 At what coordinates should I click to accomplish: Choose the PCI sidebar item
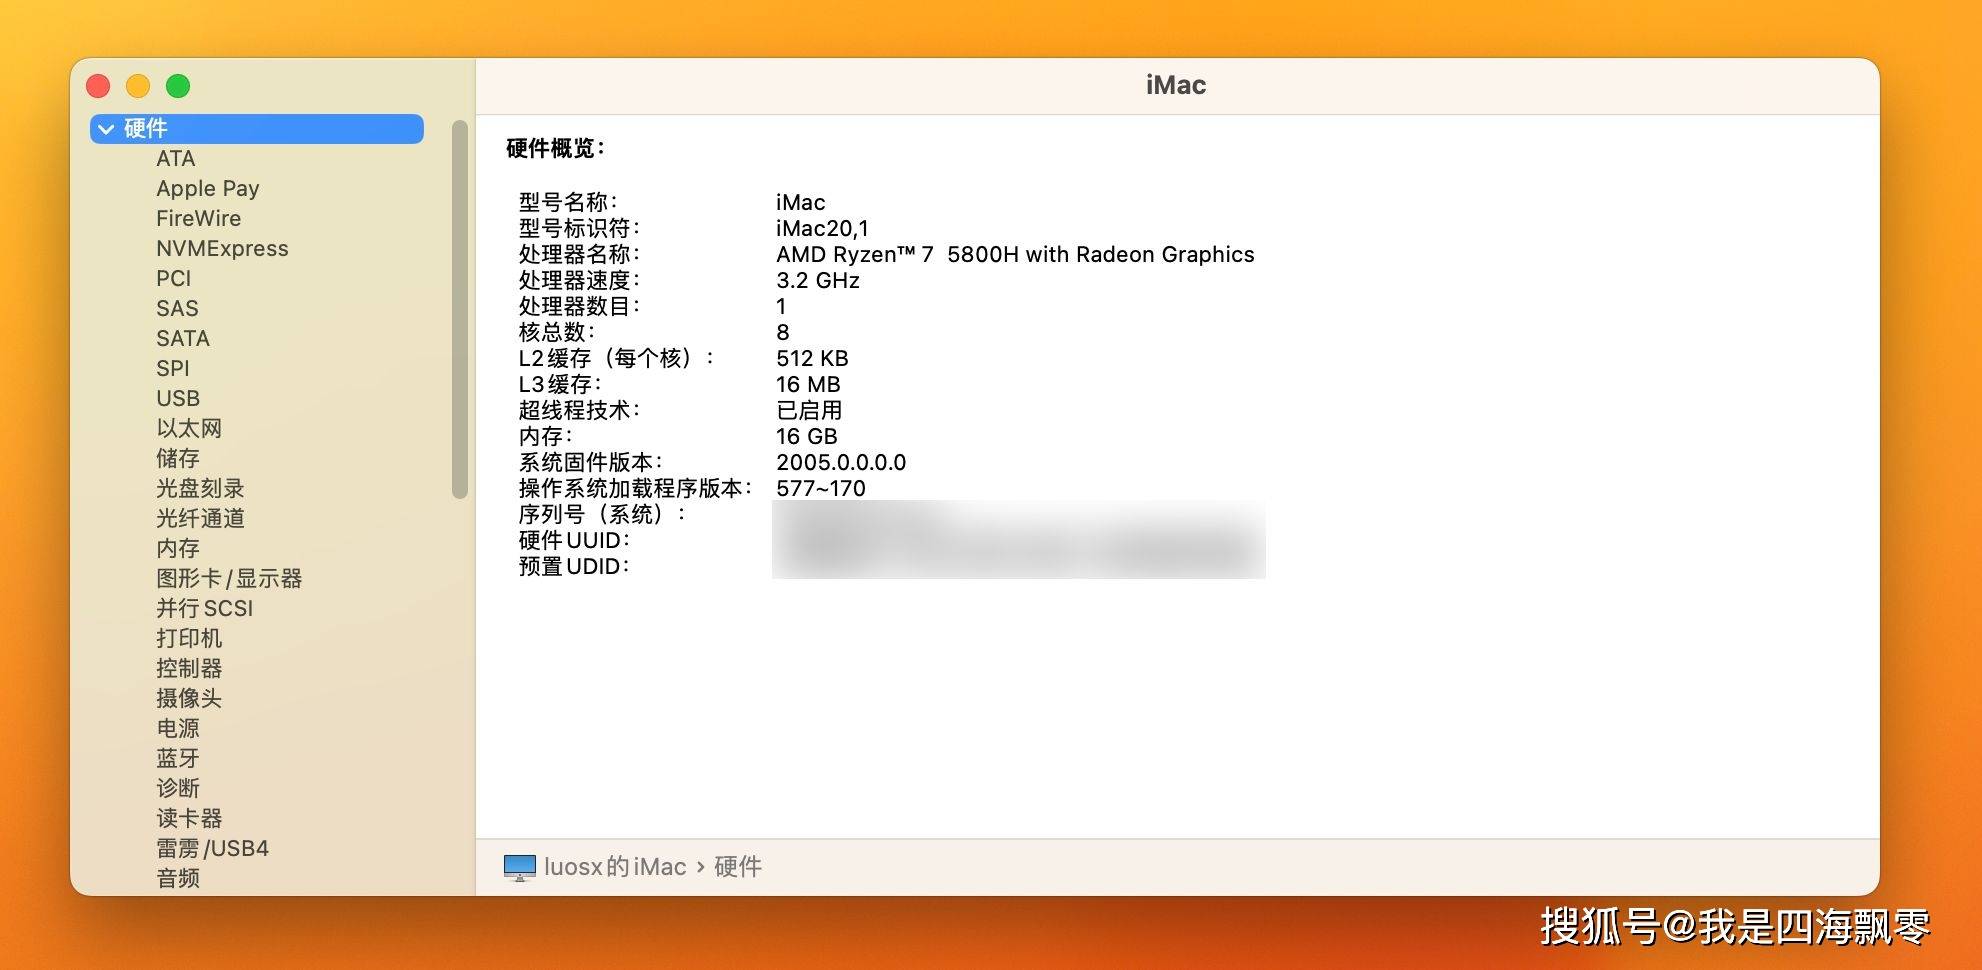(173, 279)
